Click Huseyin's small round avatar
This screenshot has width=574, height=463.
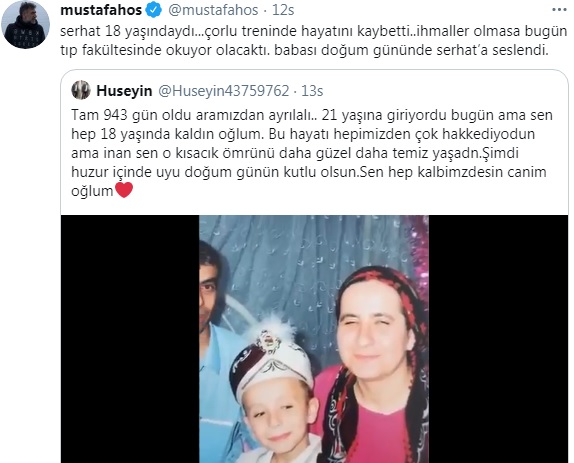click(81, 90)
